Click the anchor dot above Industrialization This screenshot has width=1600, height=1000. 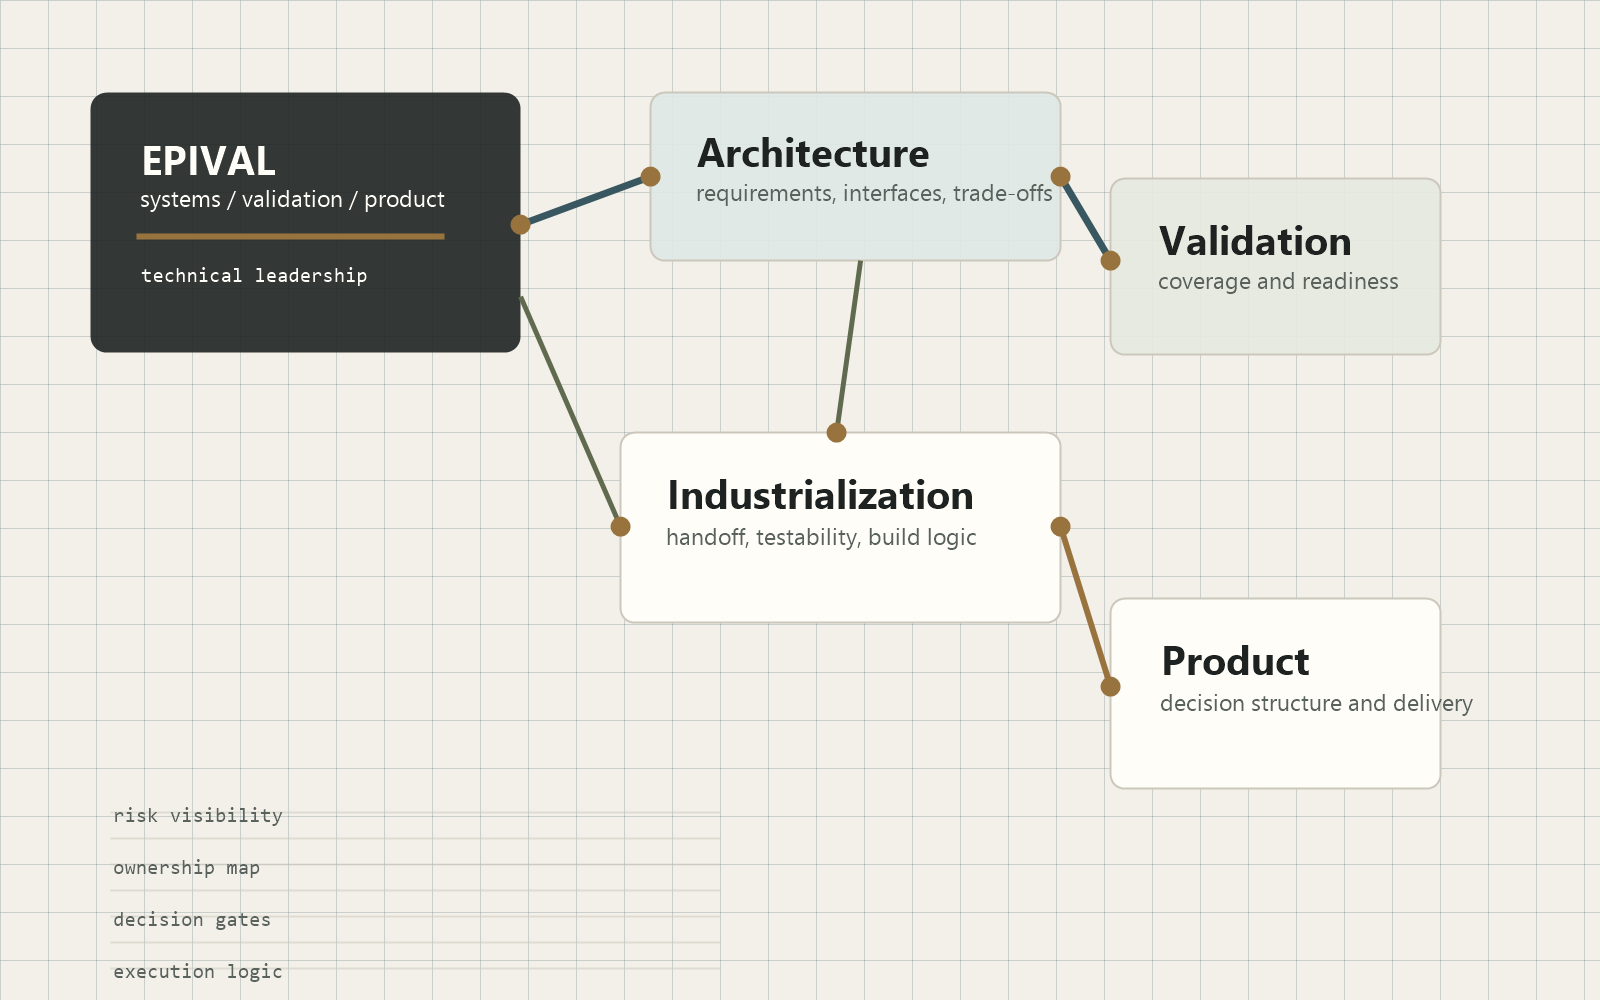pyautogui.click(x=837, y=433)
